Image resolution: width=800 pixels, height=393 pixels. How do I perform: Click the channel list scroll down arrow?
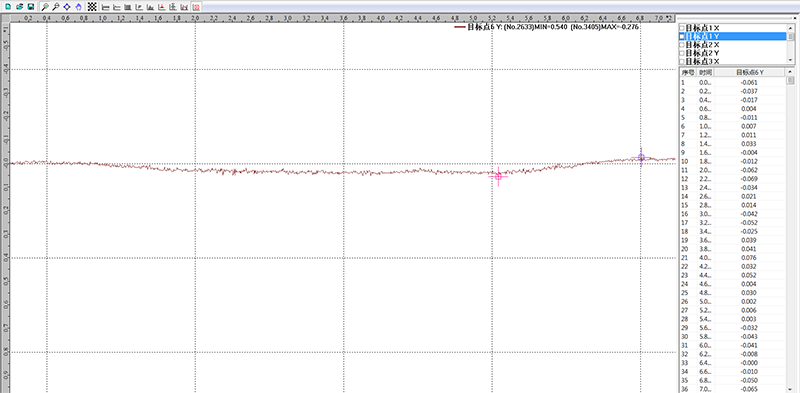pyautogui.click(x=791, y=60)
